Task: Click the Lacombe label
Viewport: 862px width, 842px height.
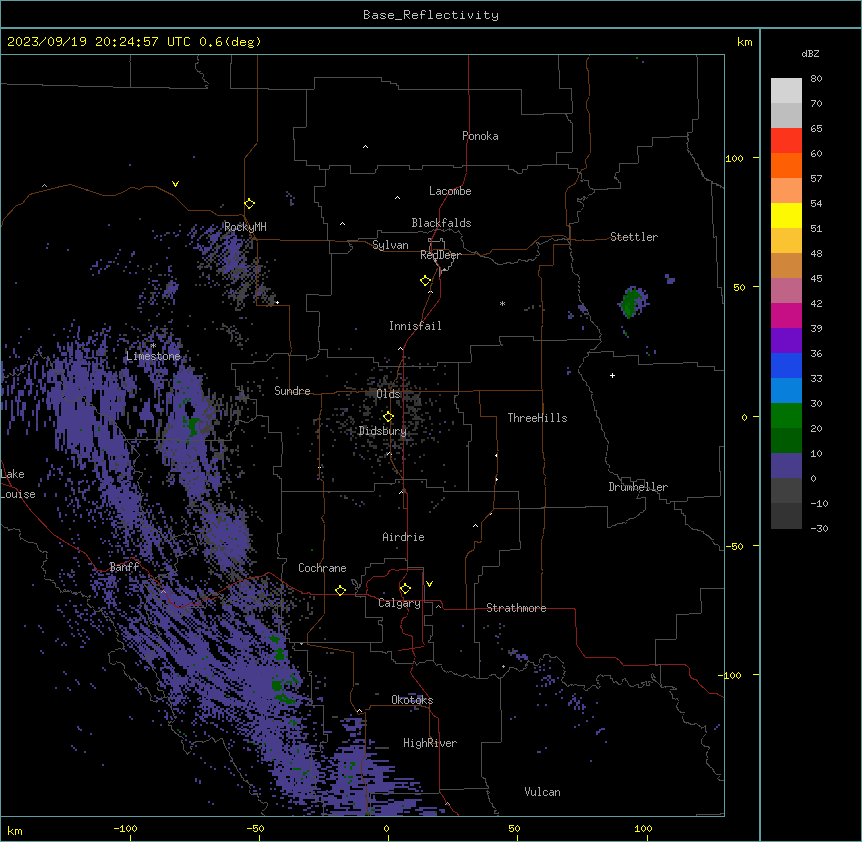Action: [x=450, y=191]
